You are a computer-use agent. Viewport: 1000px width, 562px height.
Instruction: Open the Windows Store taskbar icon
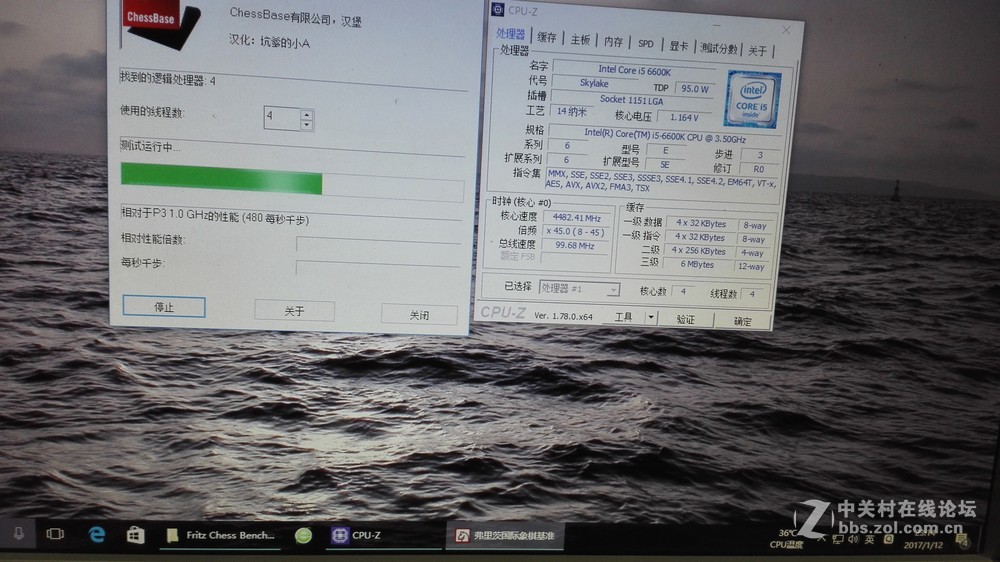pos(135,535)
